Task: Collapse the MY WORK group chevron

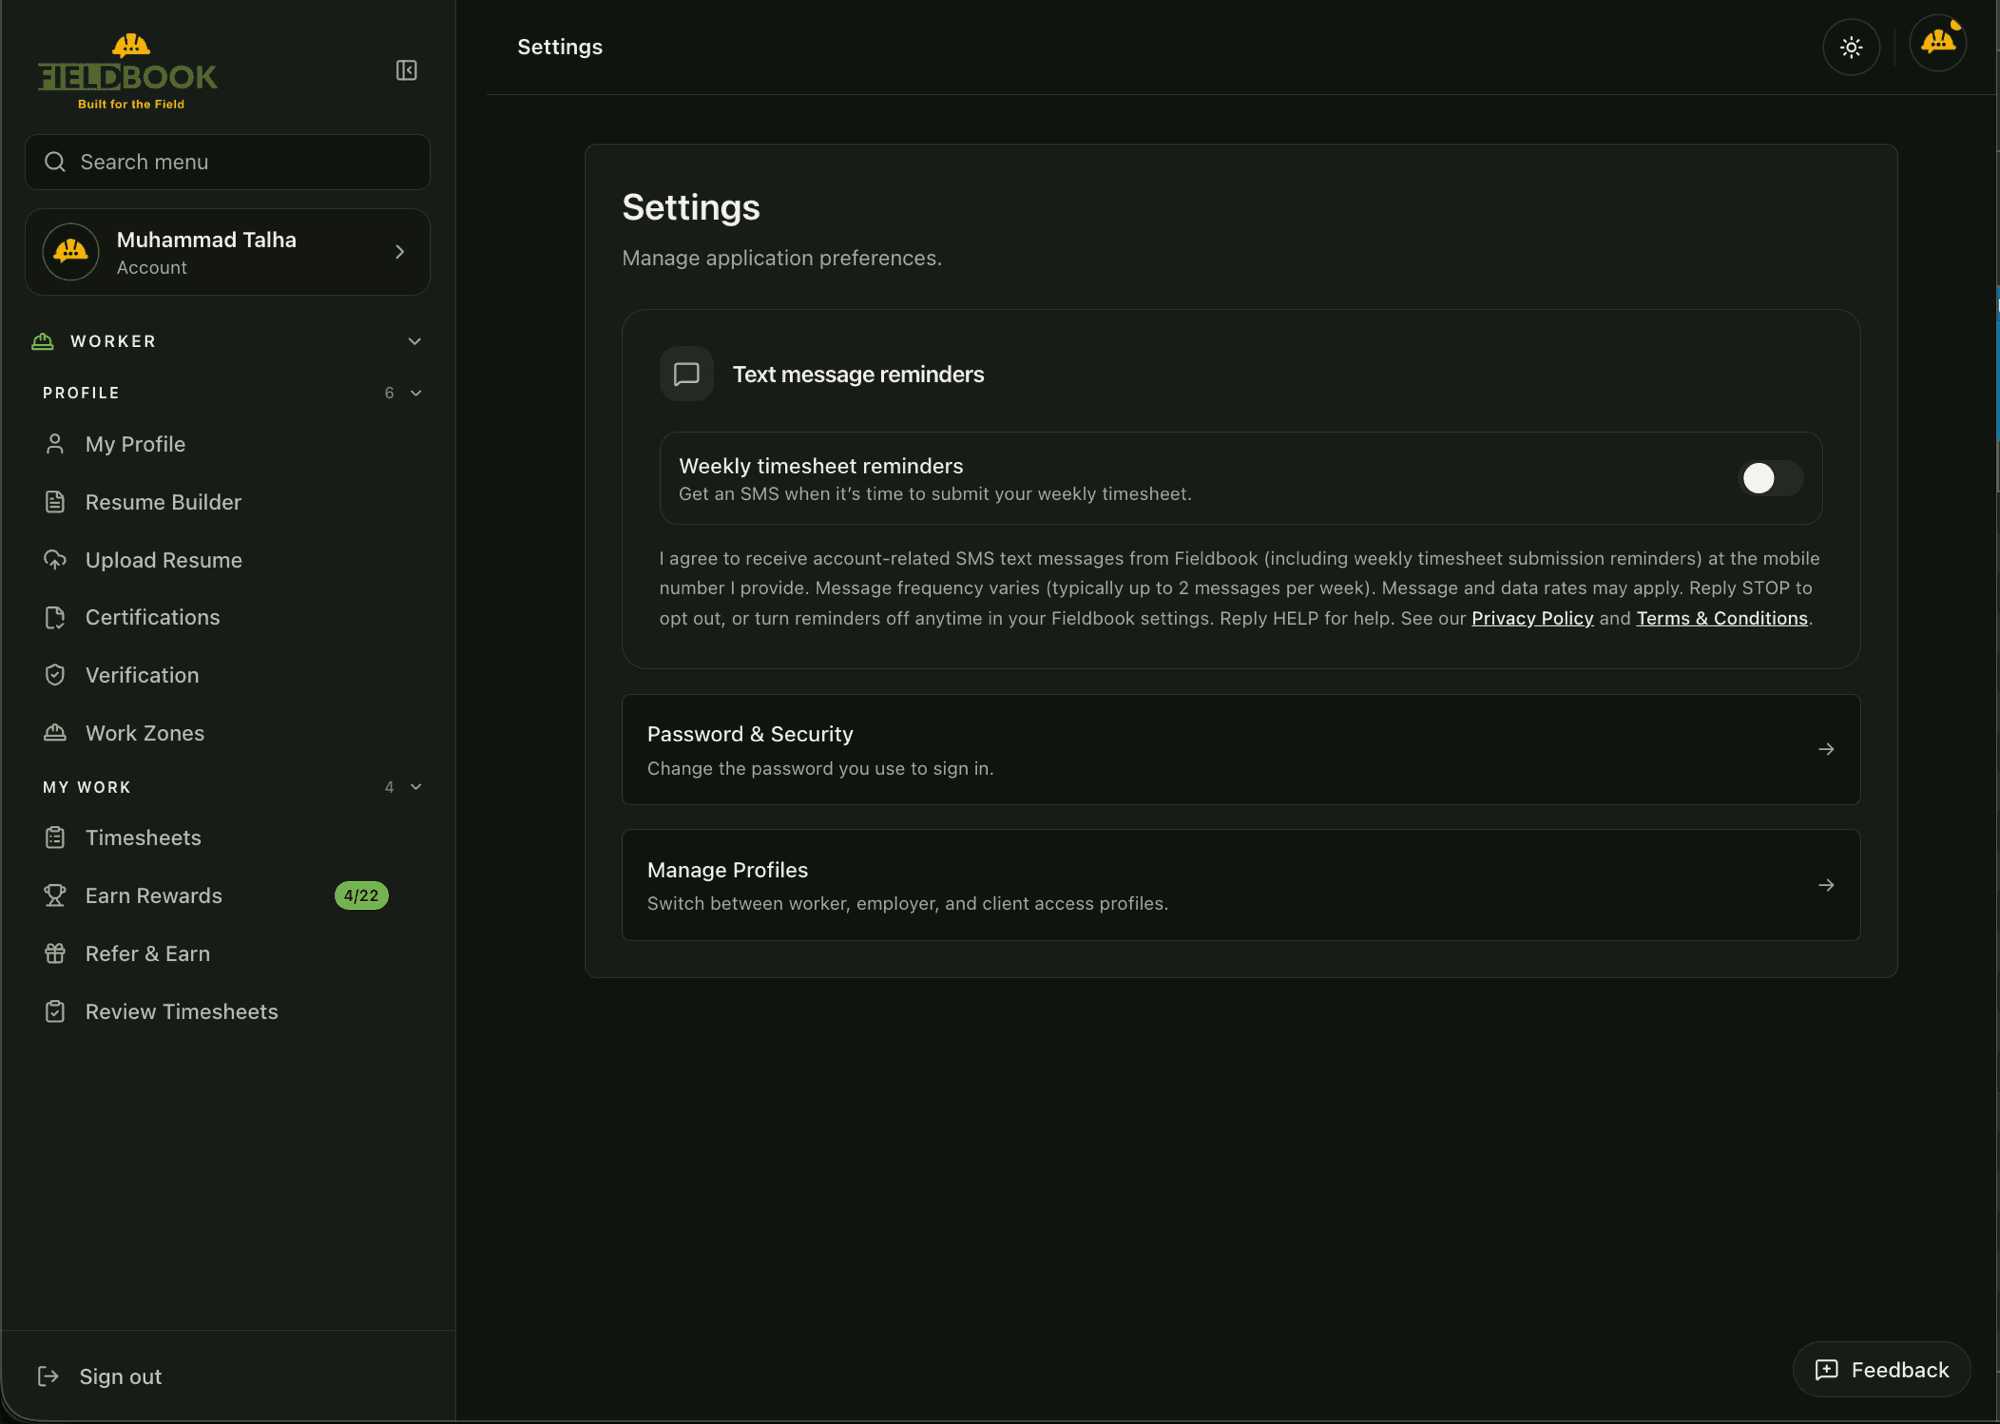Action: tap(416, 787)
